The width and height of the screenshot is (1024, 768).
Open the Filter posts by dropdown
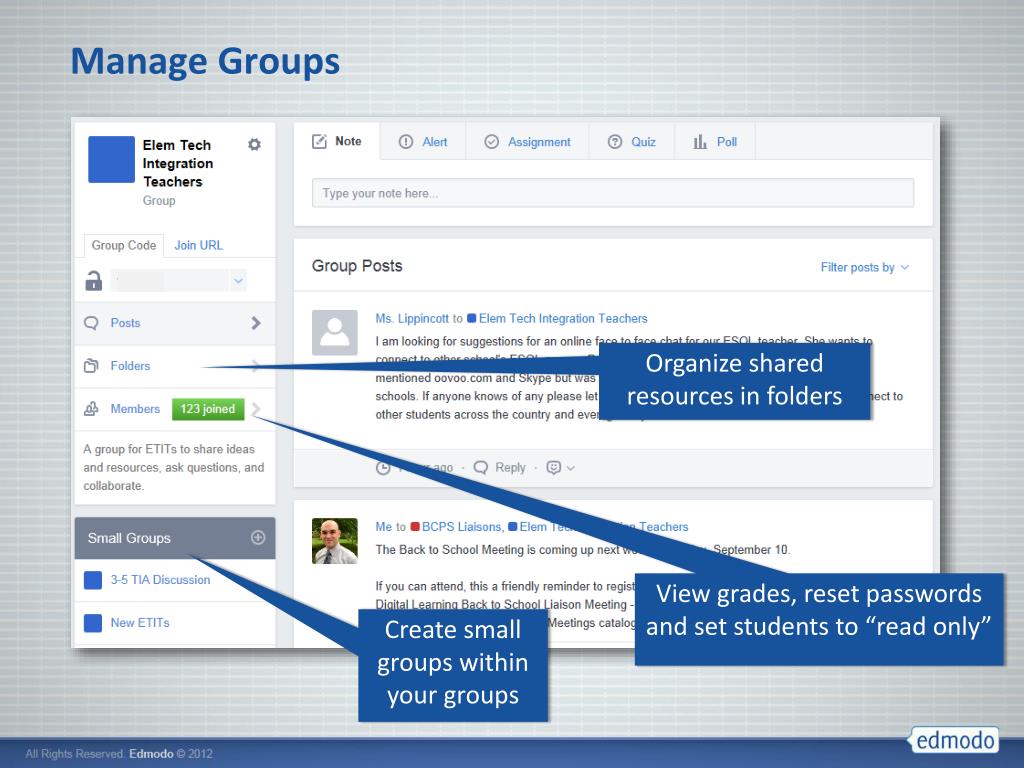tap(865, 267)
